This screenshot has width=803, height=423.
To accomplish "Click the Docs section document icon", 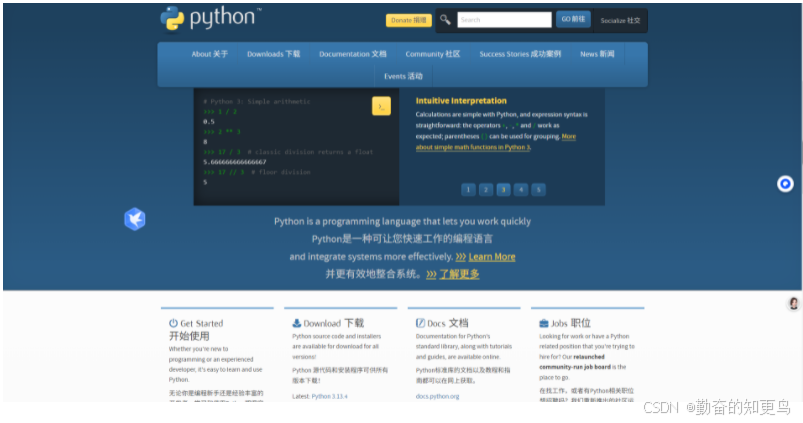I will click(420, 323).
